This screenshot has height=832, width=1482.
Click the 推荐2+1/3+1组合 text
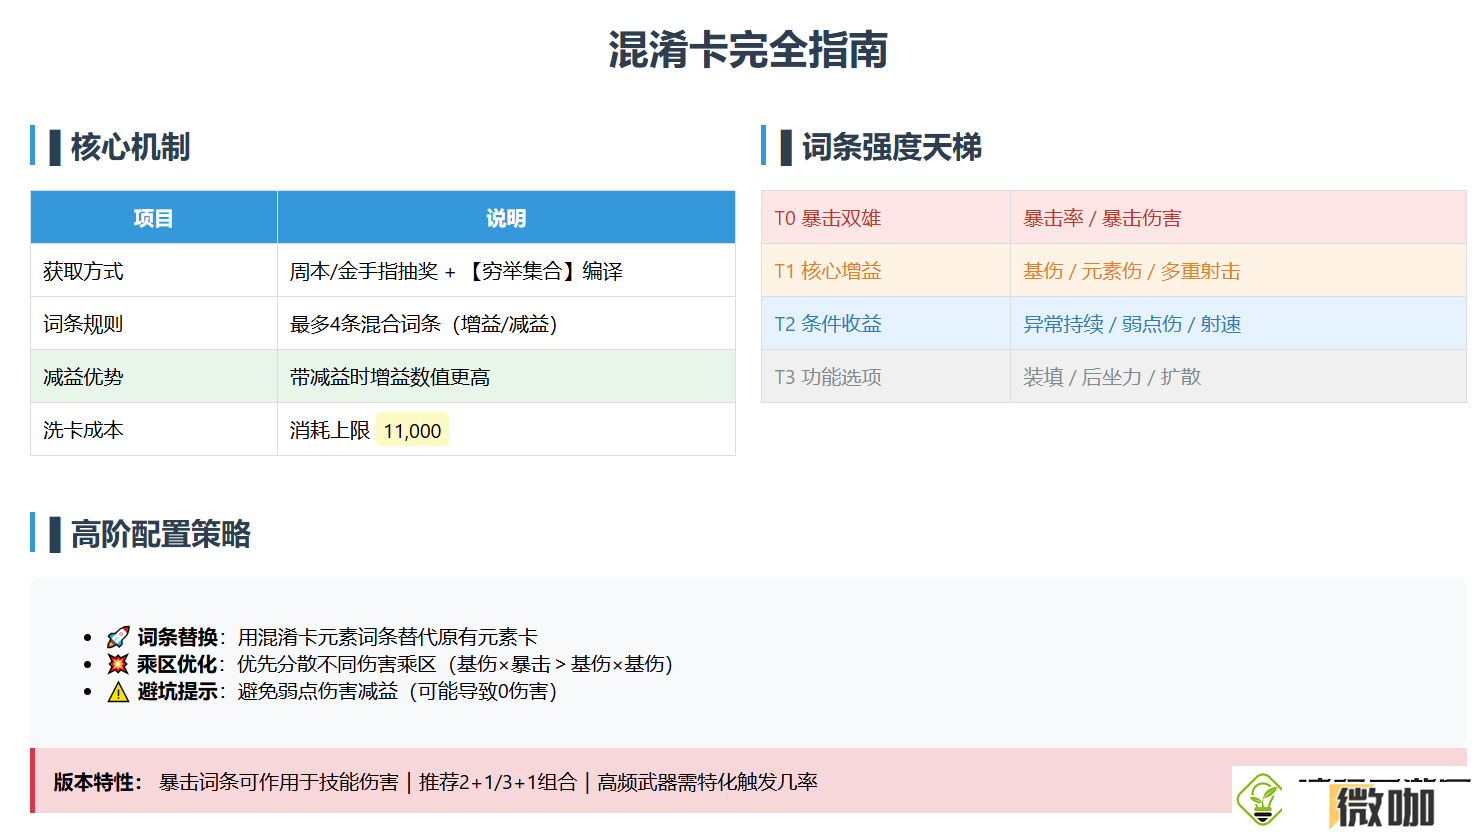coord(498,782)
